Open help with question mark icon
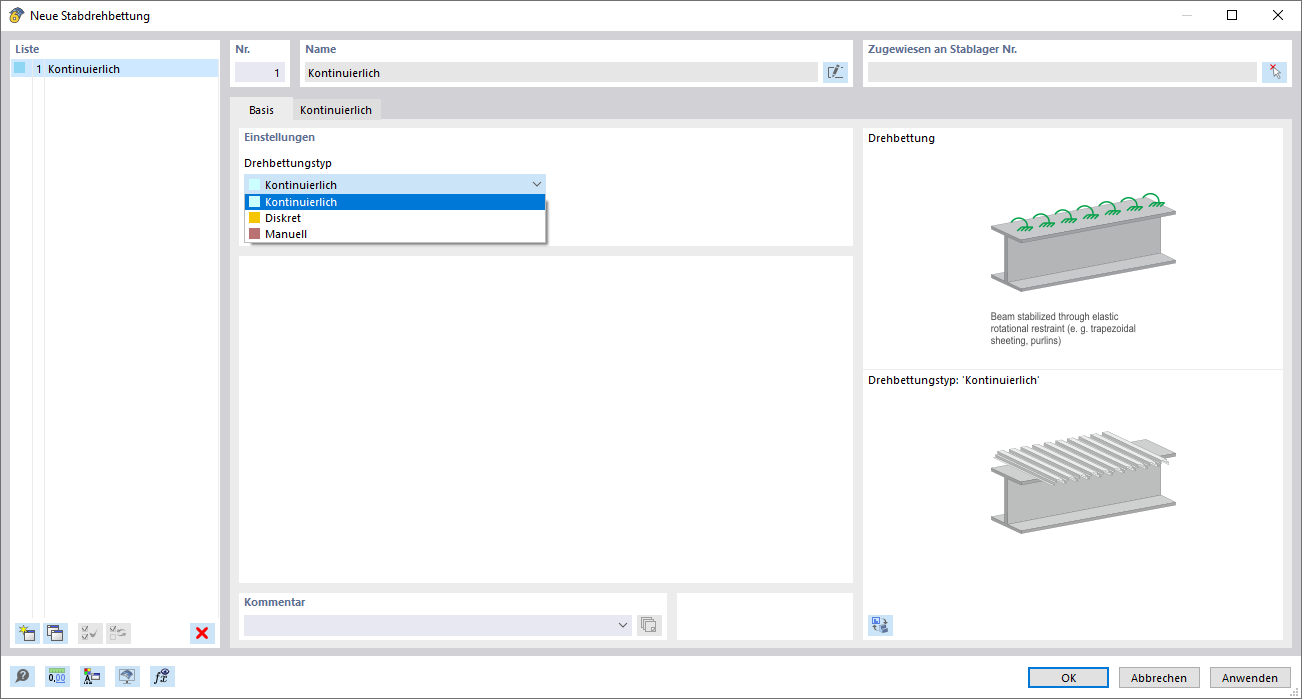The width and height of the screenshot is (1302, 699). pyautogui.click(x=22, y=676)
